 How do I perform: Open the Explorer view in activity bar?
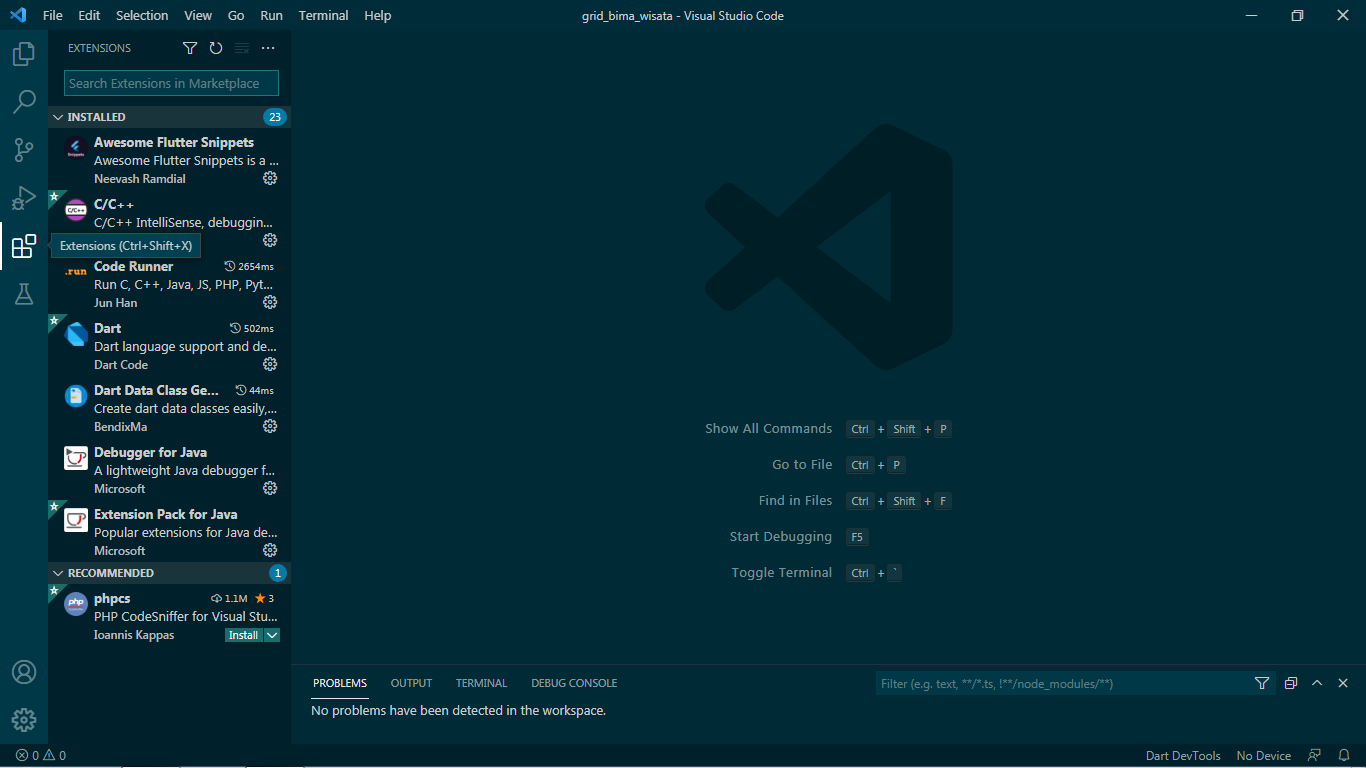24,54
